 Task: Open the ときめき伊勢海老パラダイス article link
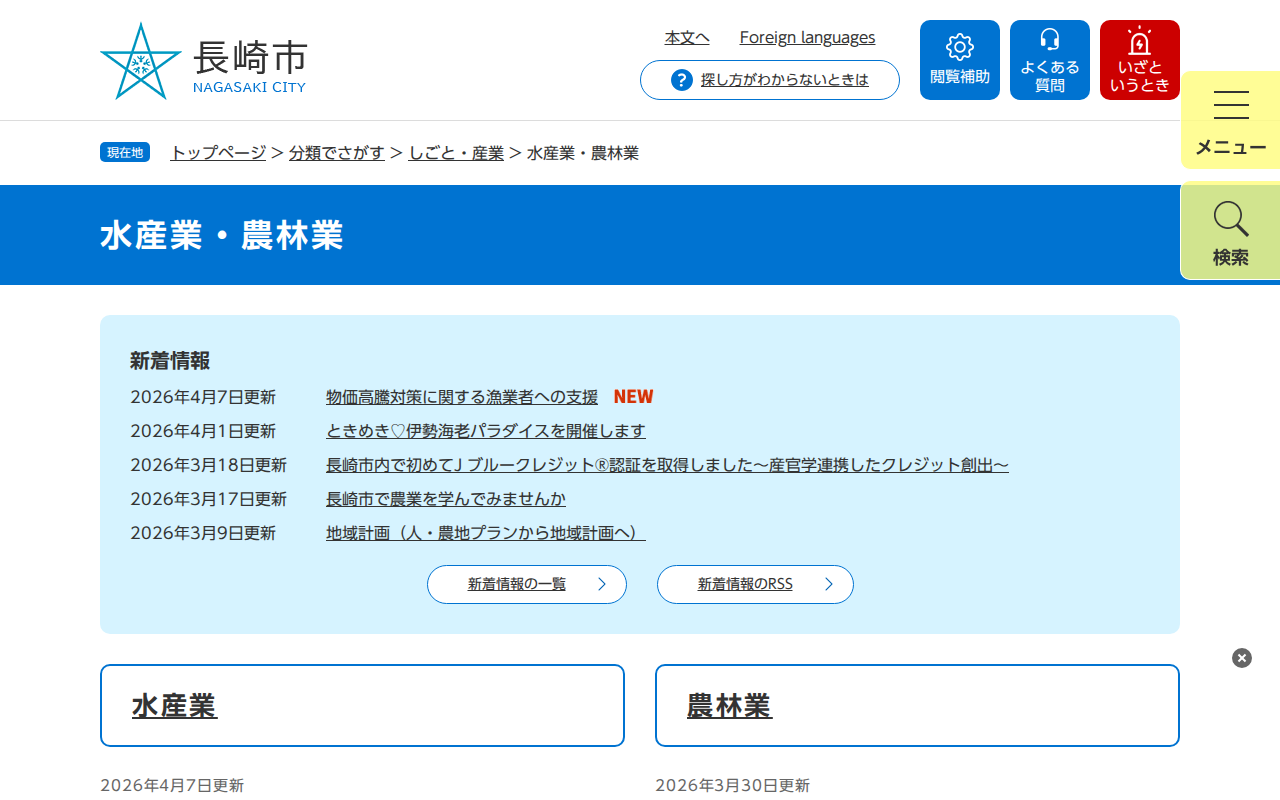[x=485, y=430]
